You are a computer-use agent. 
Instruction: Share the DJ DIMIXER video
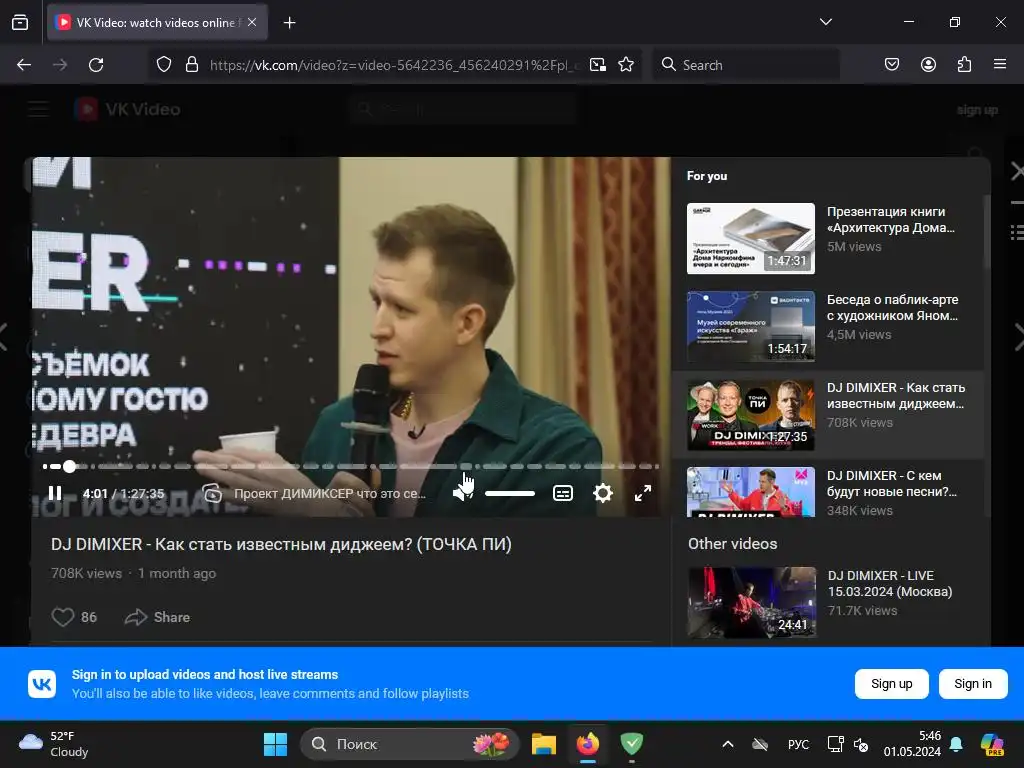pyautogui.click(x=157, y=617)
